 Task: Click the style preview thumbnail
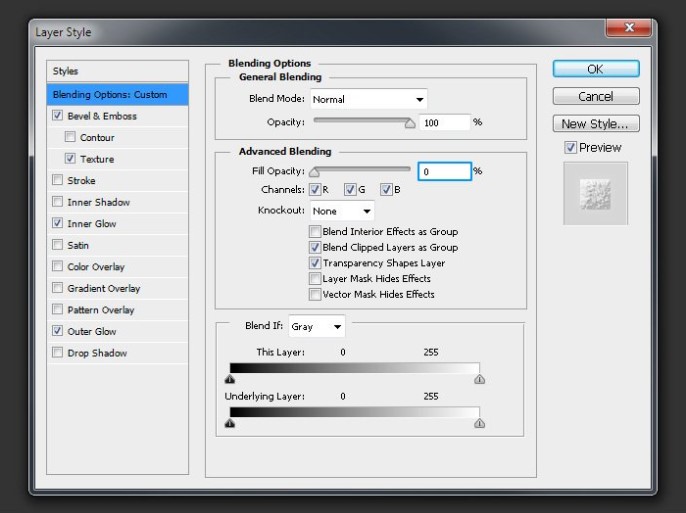click(x=596, y=194)
